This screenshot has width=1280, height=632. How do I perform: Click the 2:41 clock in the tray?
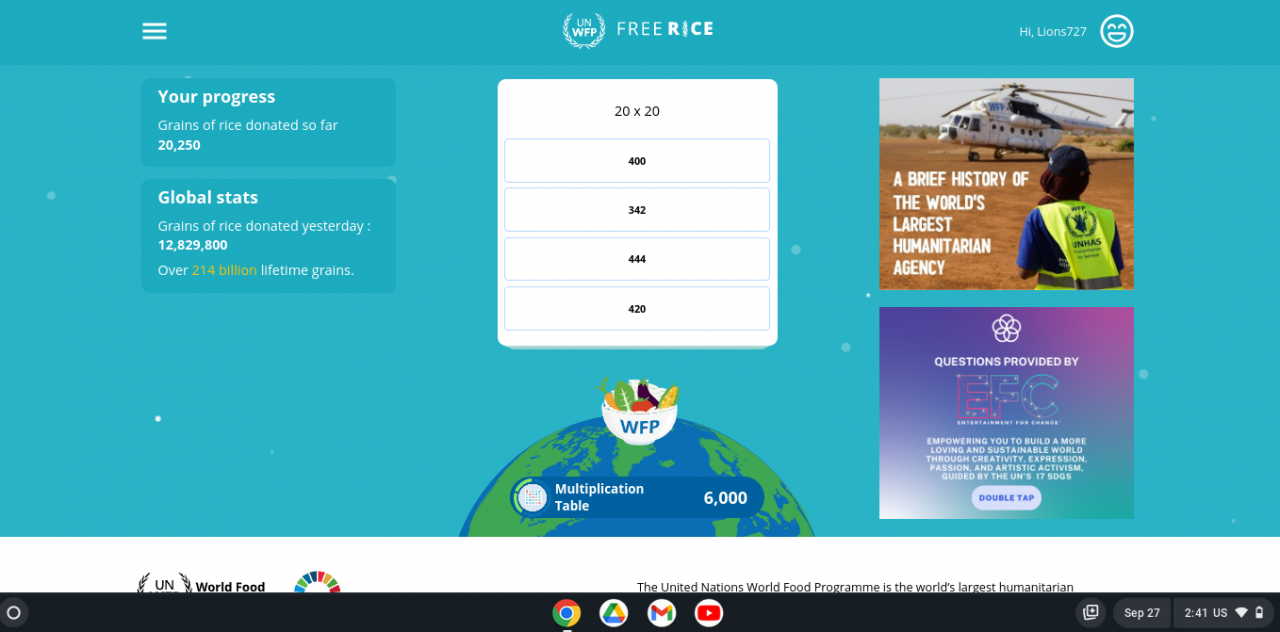point(1196,613)
